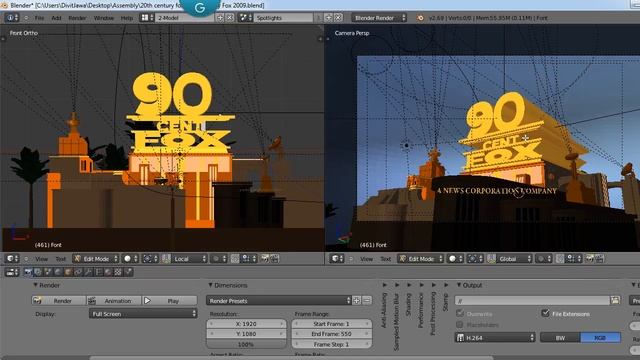This screenshot has height=360, width=640.
Task: Click the End Frame: 550 field
Action: (331, 333)
